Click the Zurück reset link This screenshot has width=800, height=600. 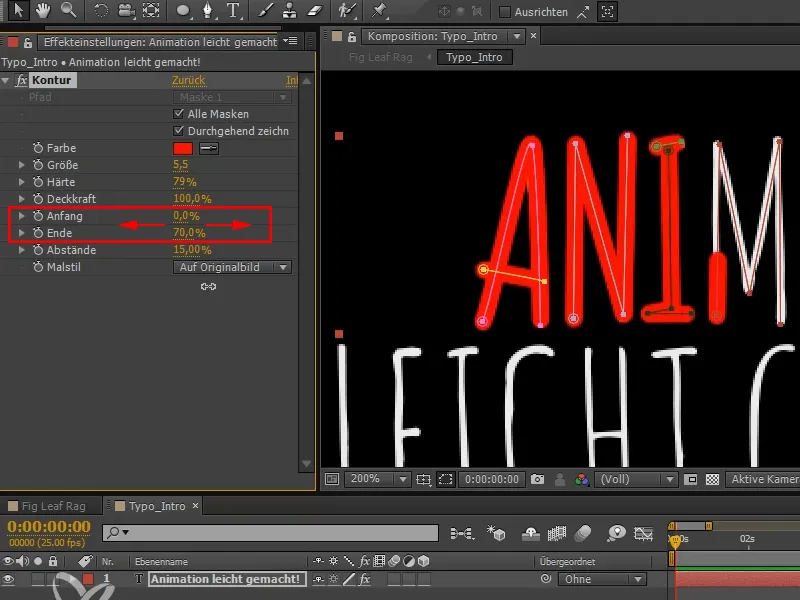188,80
